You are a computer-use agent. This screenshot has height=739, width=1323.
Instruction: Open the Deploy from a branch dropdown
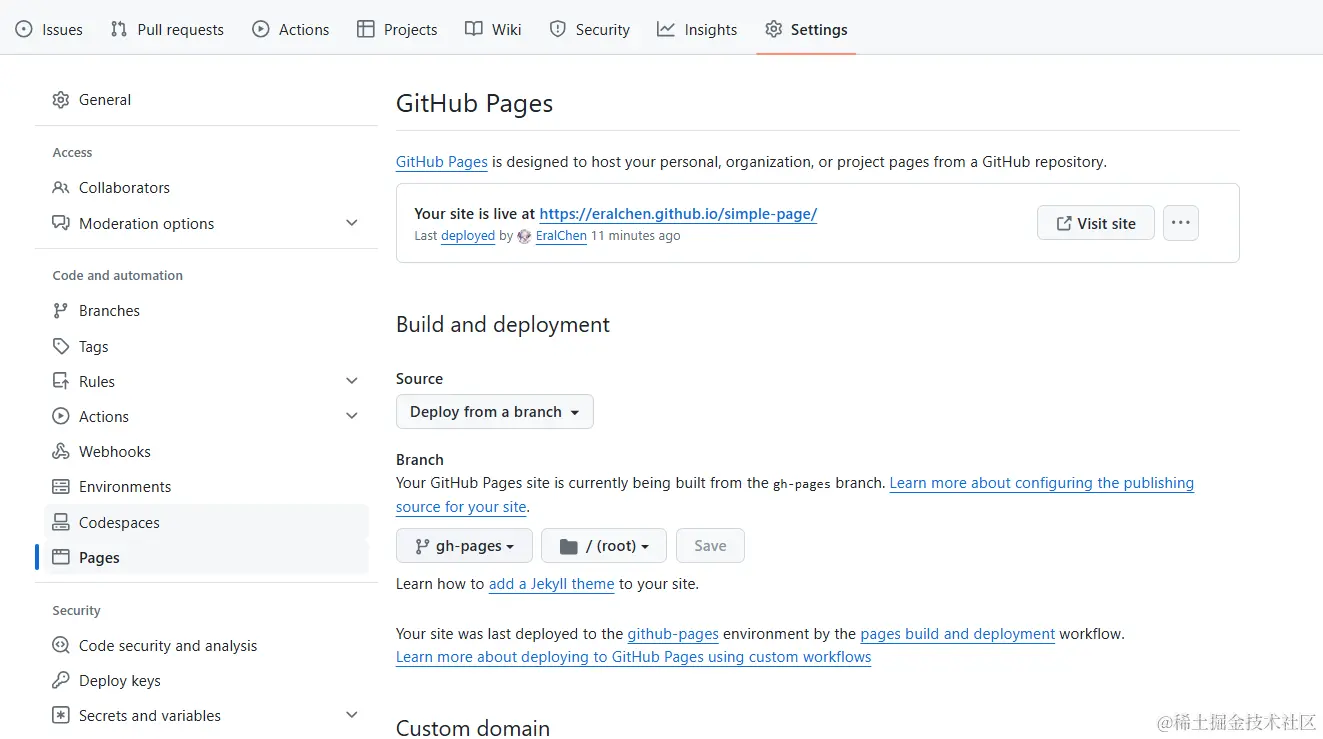click(x=495, y=412)
